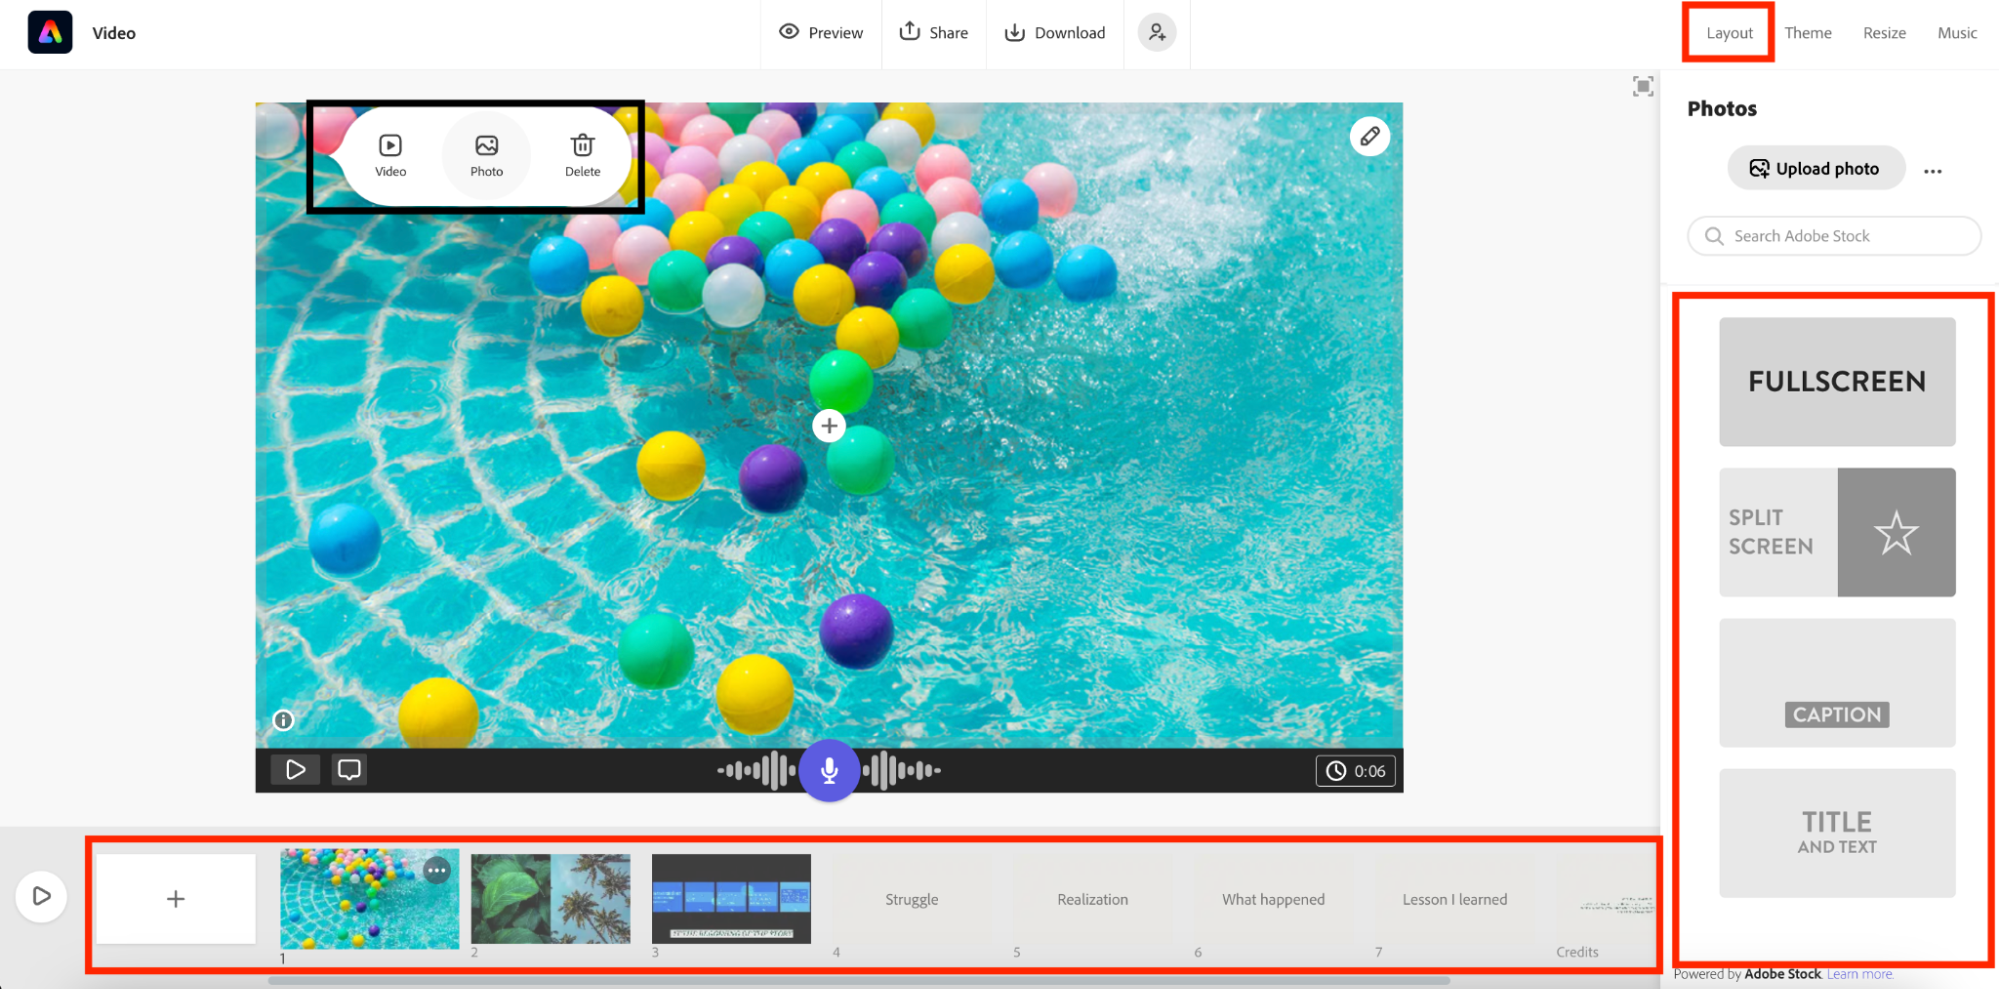Click the pencil edit icon on the canvas

click(1369, 136)
